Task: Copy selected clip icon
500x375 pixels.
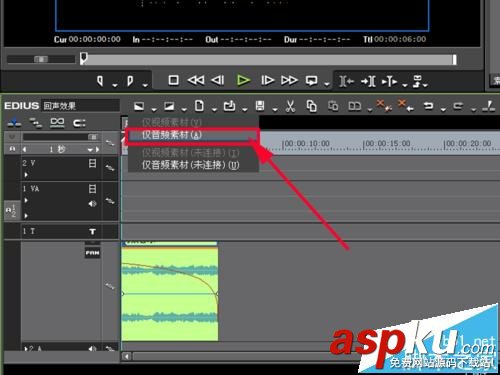Action: (x=311, y=106)
